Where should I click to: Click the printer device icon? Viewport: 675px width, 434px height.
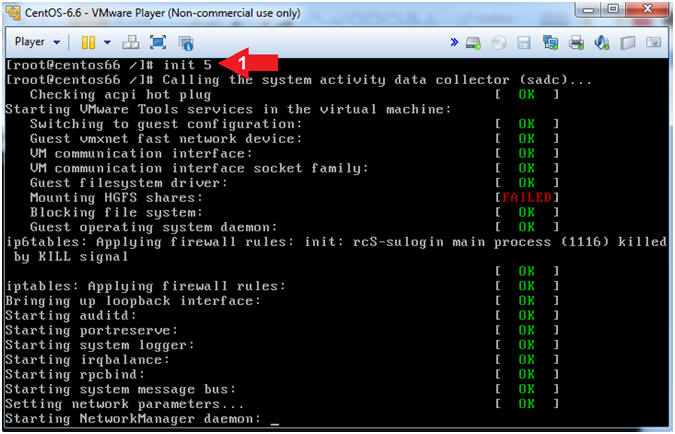(x=576, y=43)
